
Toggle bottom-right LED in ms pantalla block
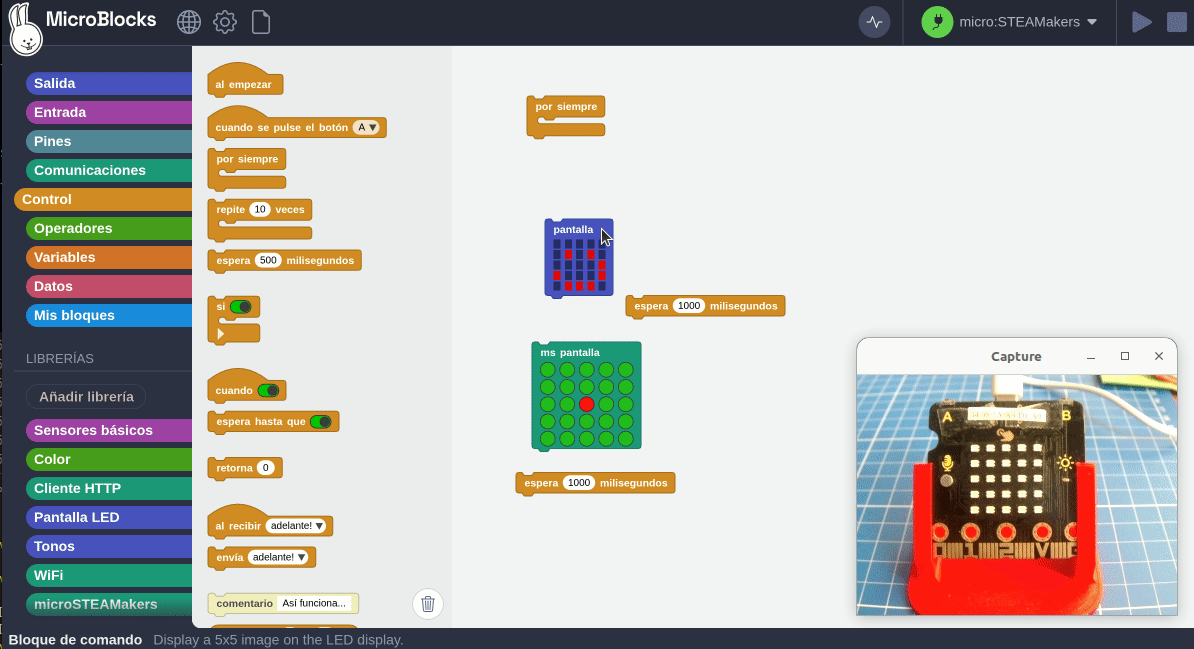(626, 438)
